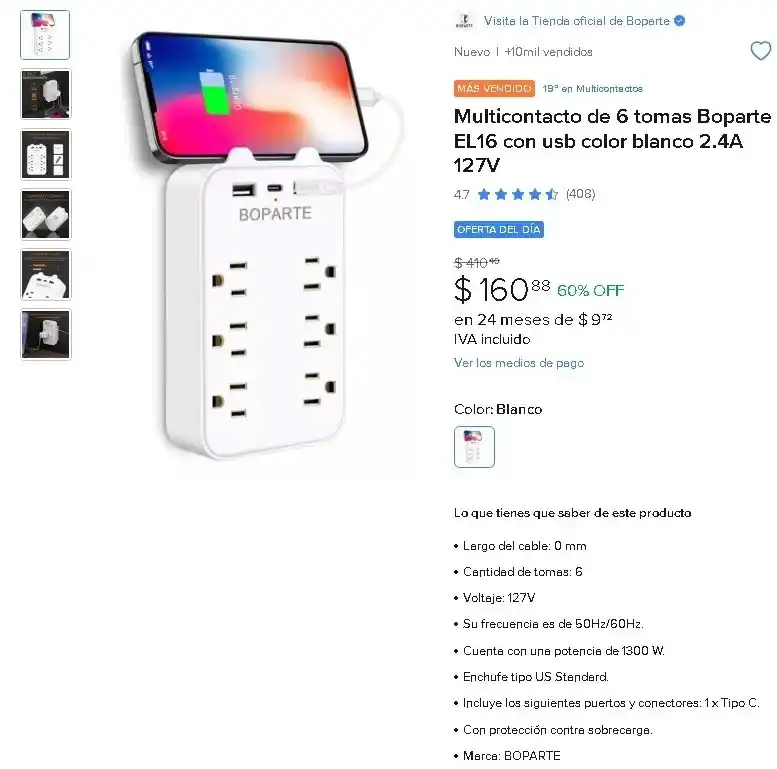Add product to favorites with heart icon

pos(761,51)
